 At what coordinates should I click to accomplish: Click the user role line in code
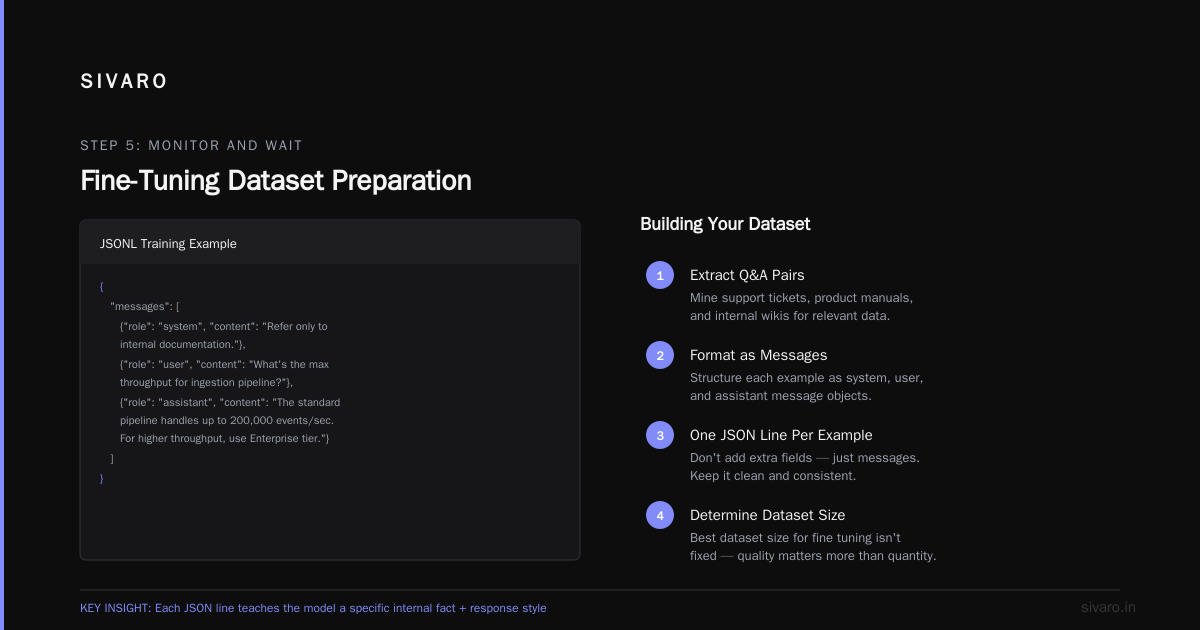(225, 364)
